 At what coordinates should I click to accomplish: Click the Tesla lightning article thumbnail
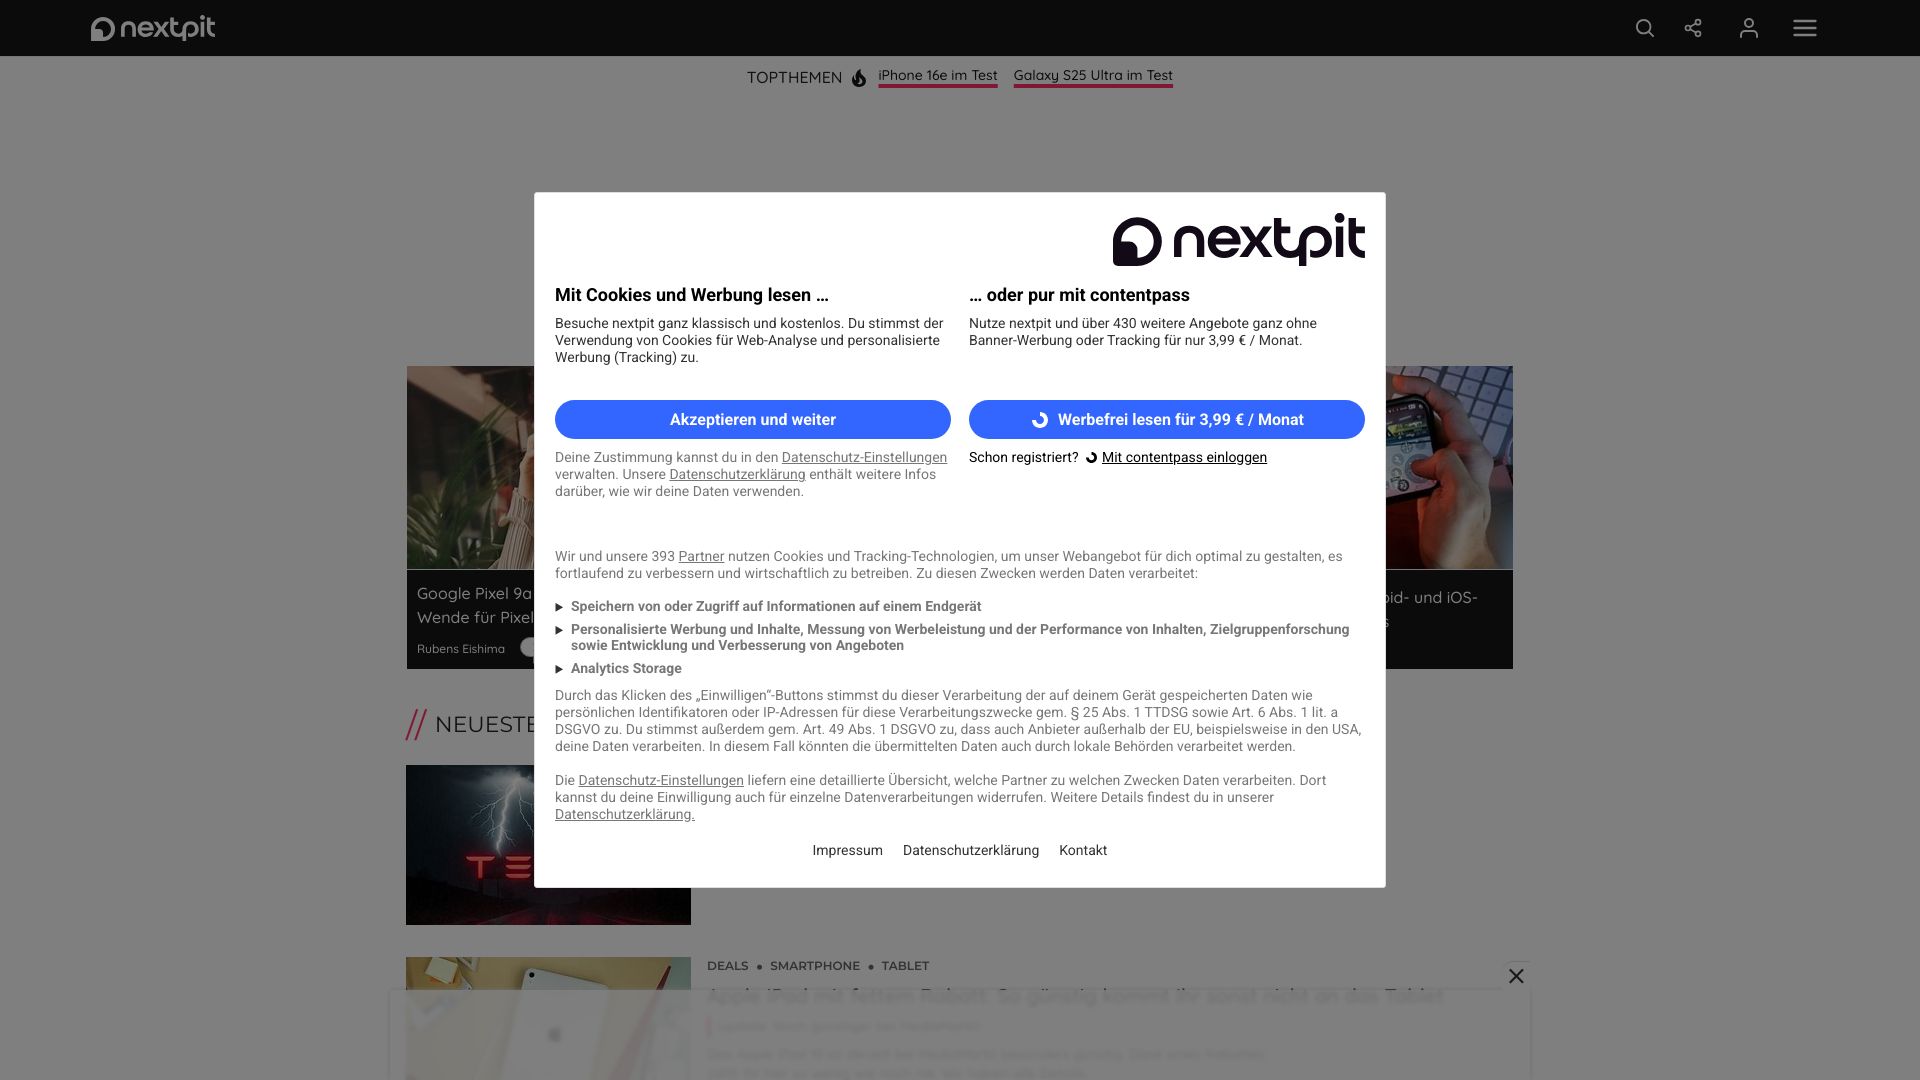pyautogui.click(x=469, y=845)
